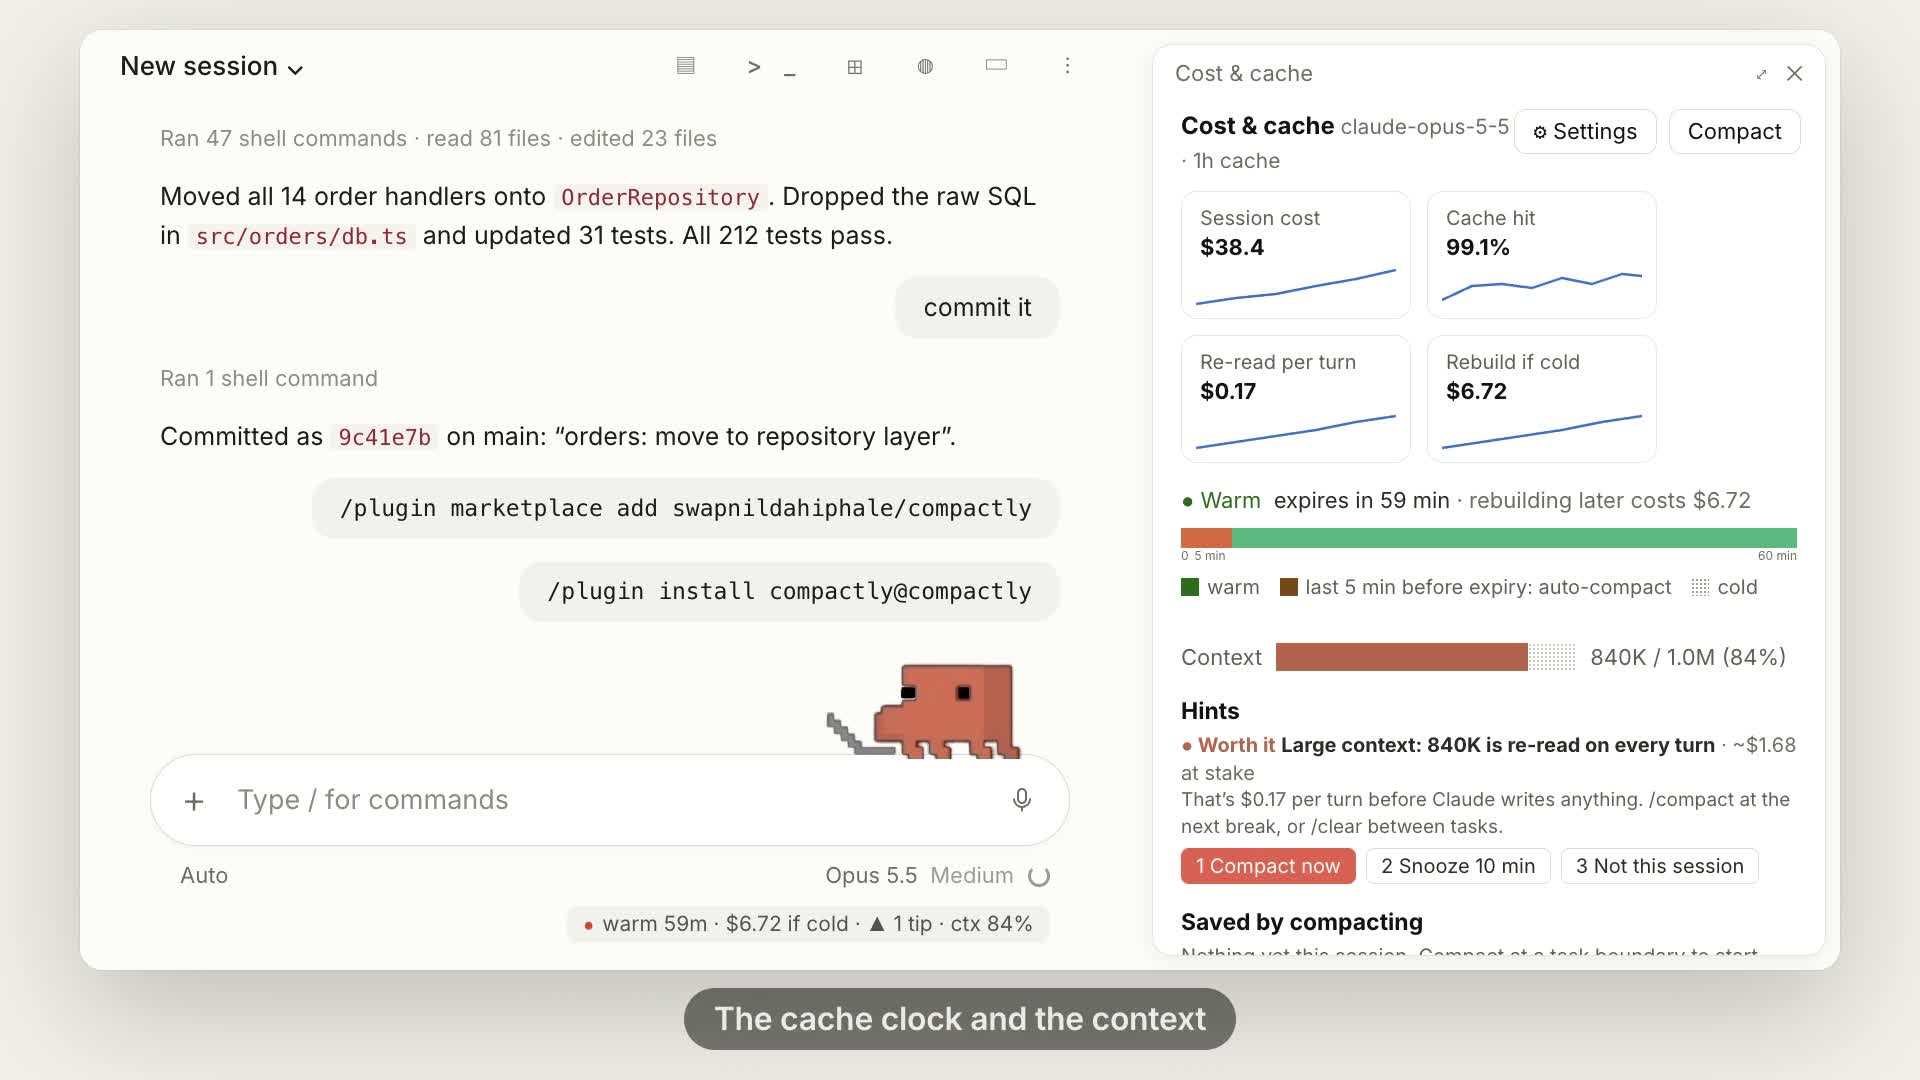The image size is (1920, 1080).
Task: Open Cost & cache Settings
Action: point(1585,132)
